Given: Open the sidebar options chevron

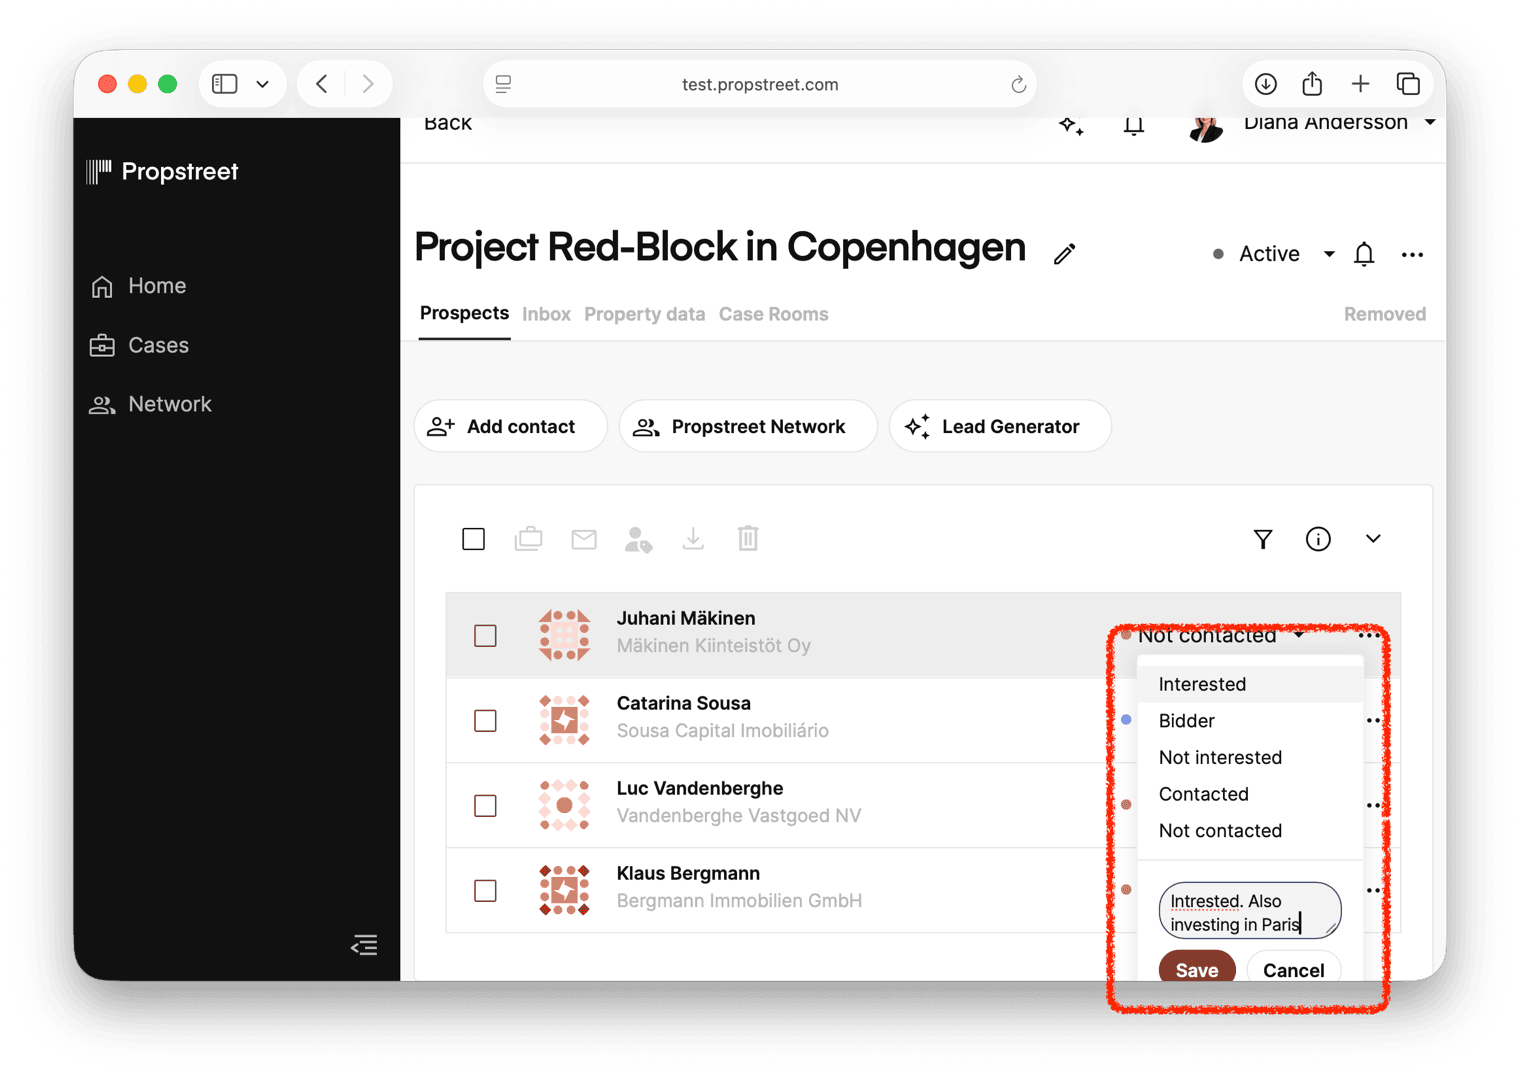Looking at the screenshot, I should tap(263, 84).
